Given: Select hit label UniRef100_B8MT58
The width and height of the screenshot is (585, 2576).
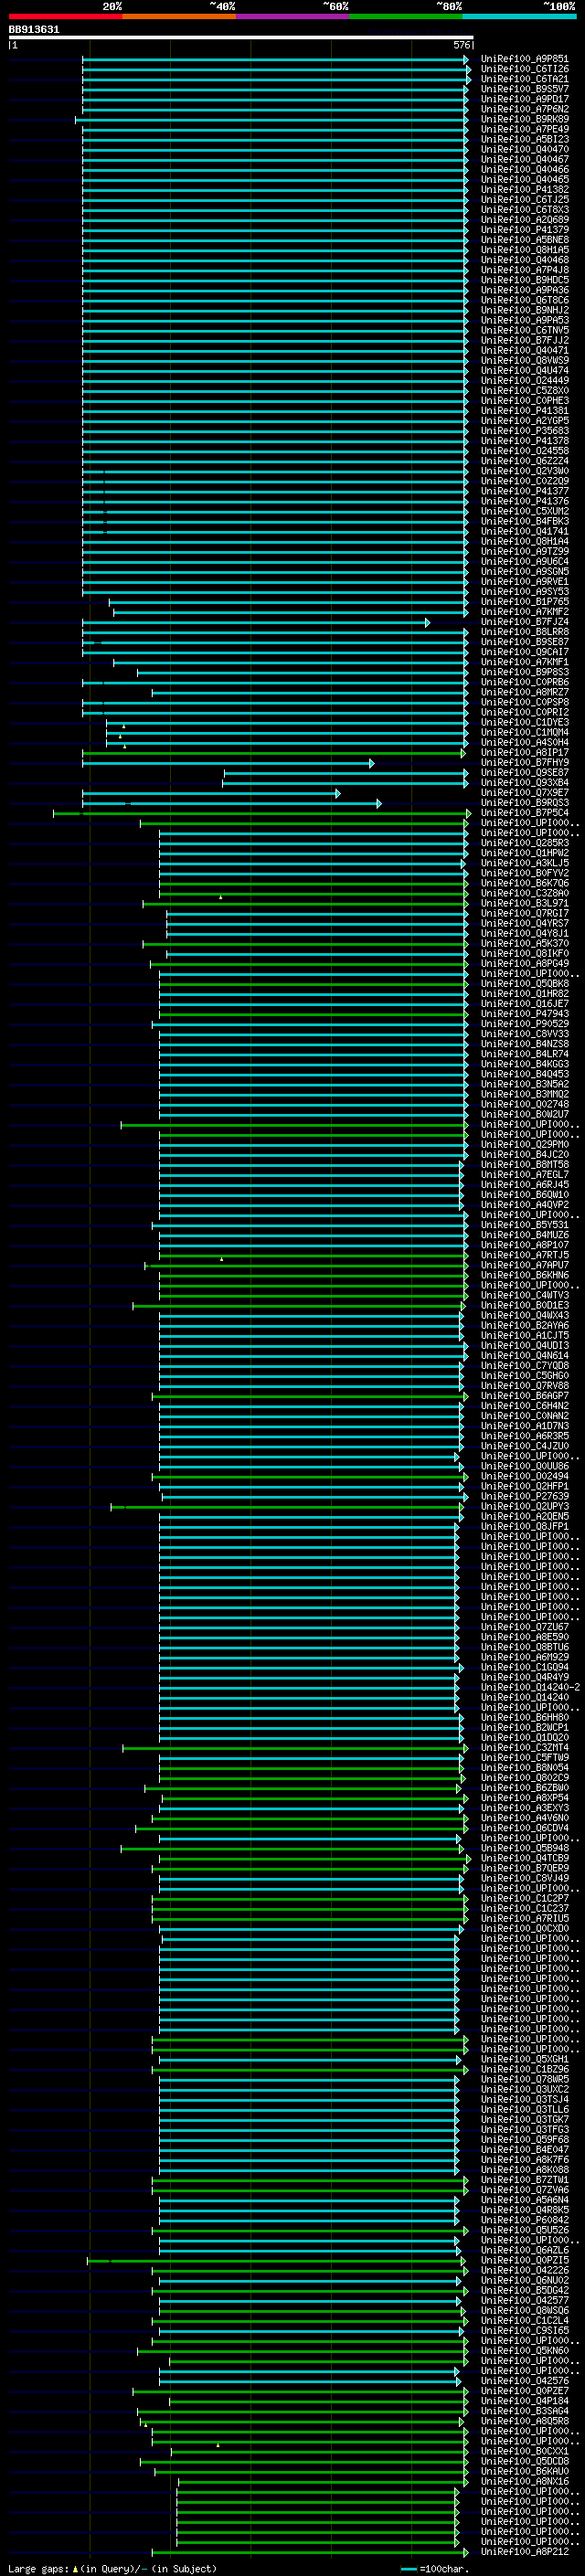Looking at the screenshot, I should [x=524, y=1164].
